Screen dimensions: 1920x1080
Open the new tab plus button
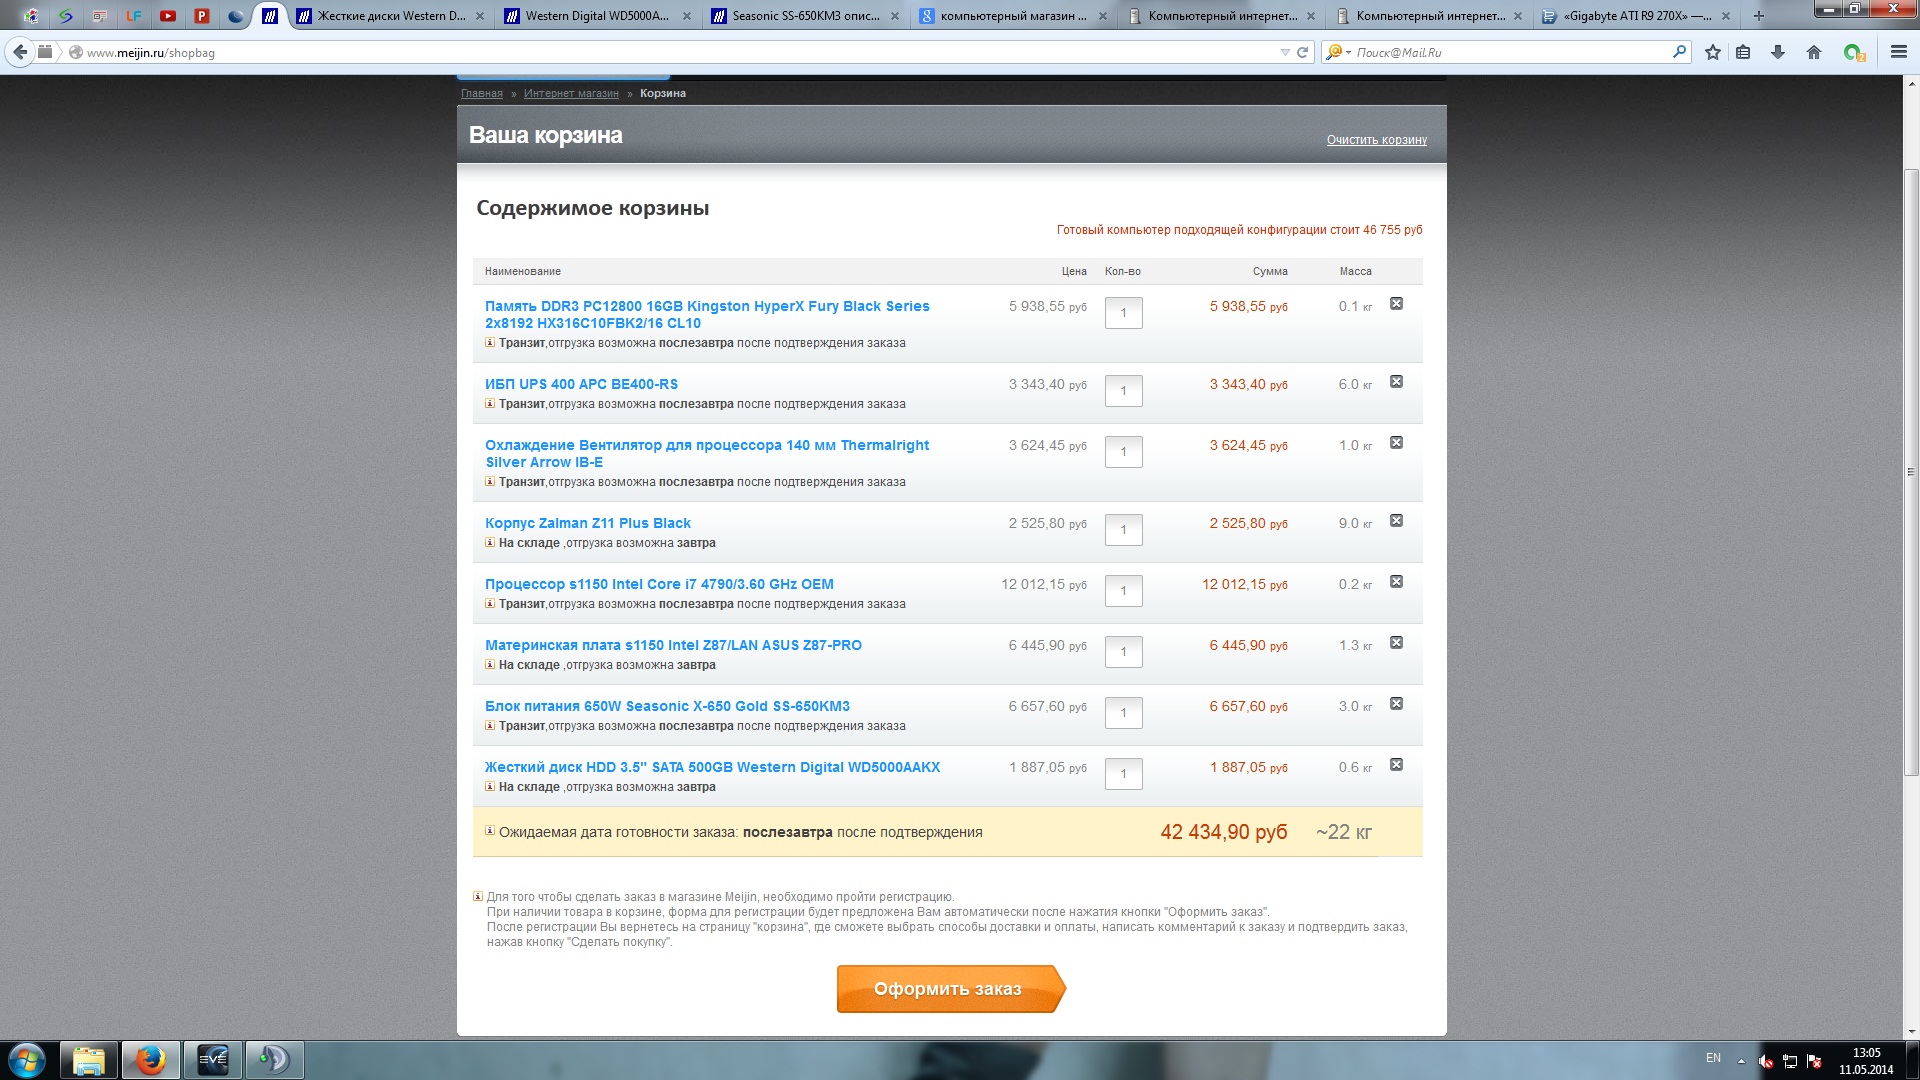(x=1759, y=16)
